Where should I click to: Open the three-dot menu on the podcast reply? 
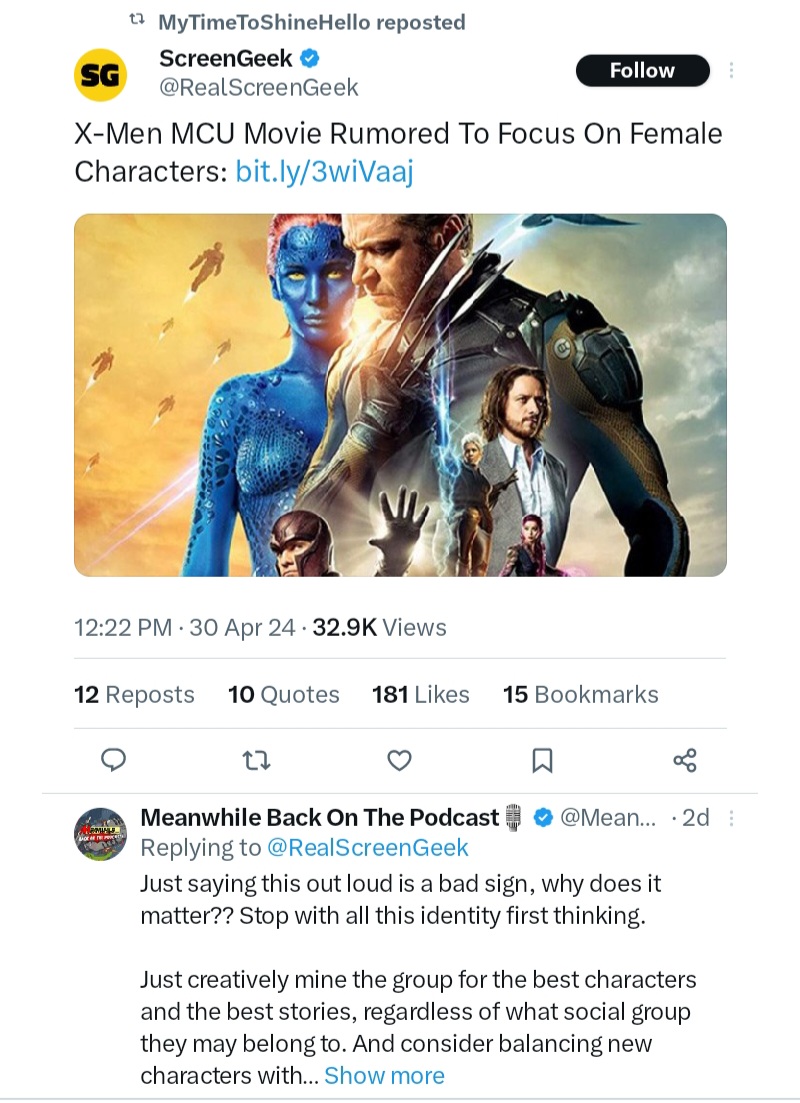coord(732,817)
